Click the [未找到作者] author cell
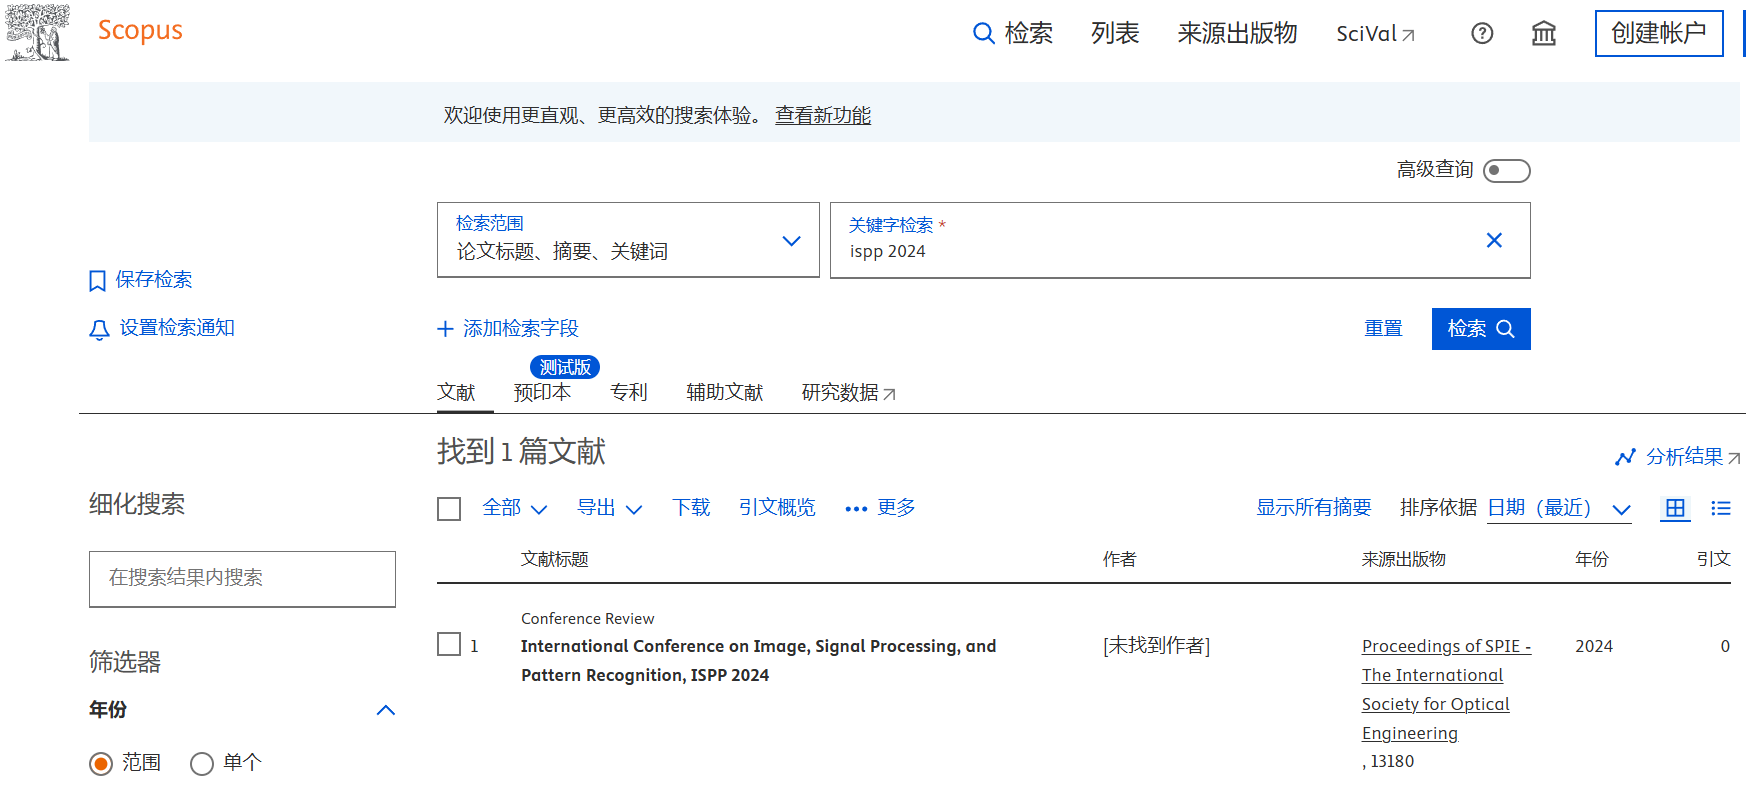The image size is (1746, 786). click(1157, 646)
